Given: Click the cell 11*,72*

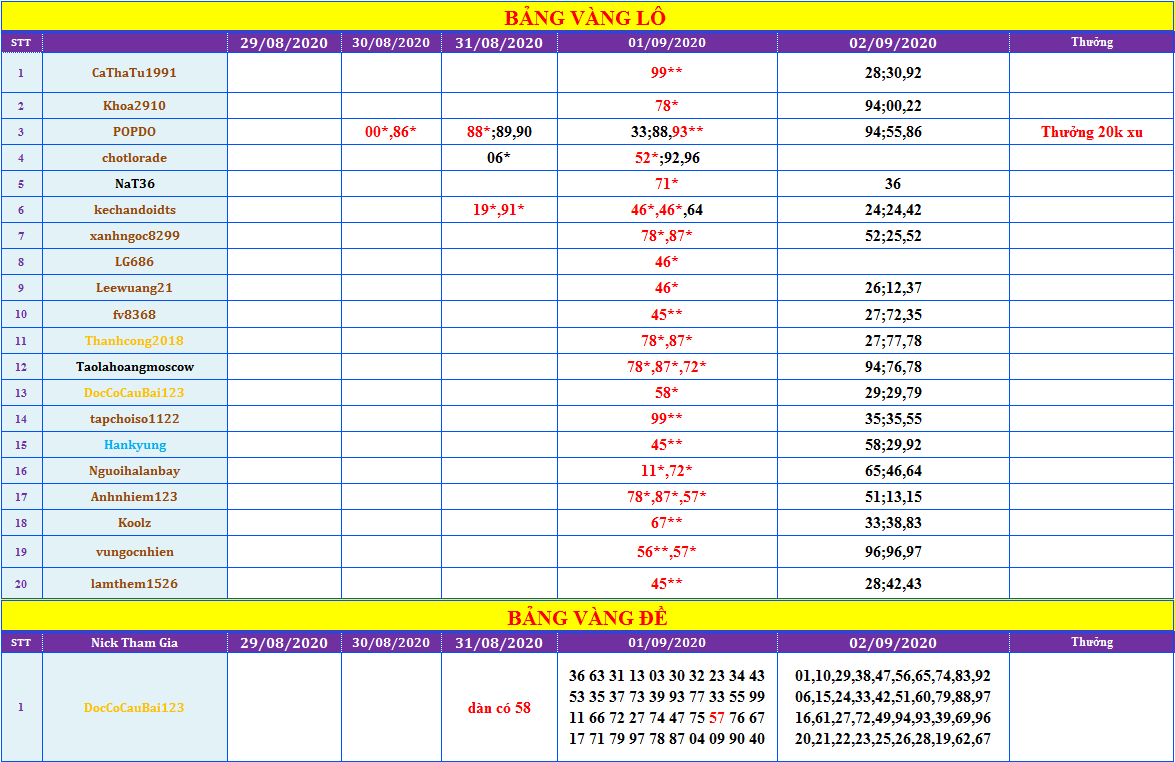Looking at the screenshot, I should click(x=667, y=471).
